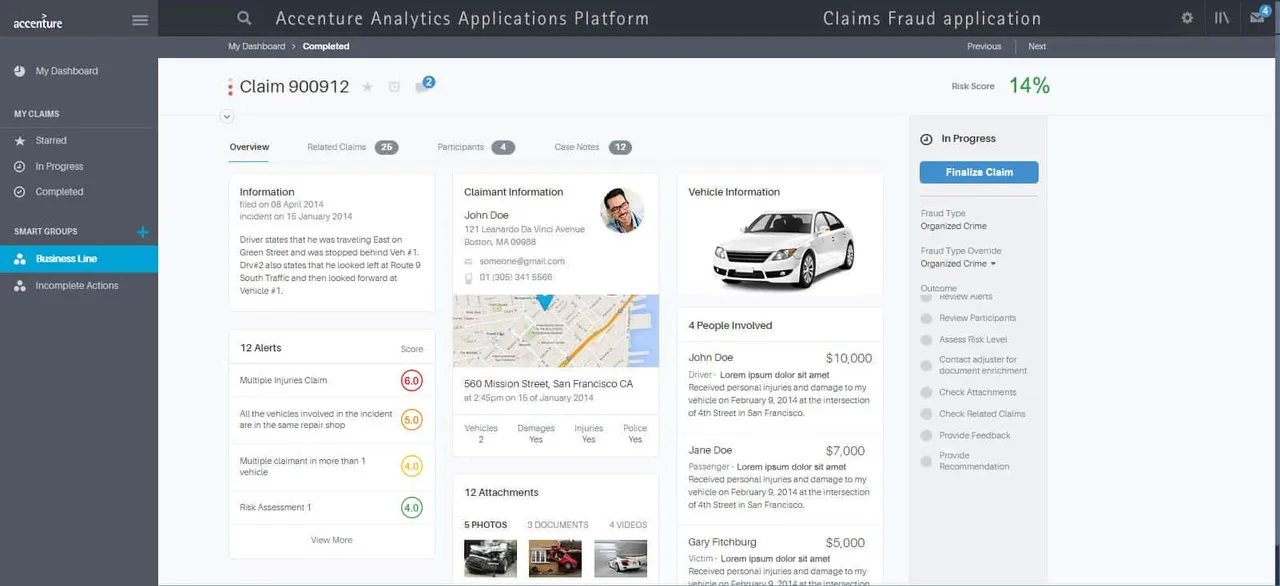
Task: Toggle the Check Attachments checklist circle
Action: click(926, 393)
